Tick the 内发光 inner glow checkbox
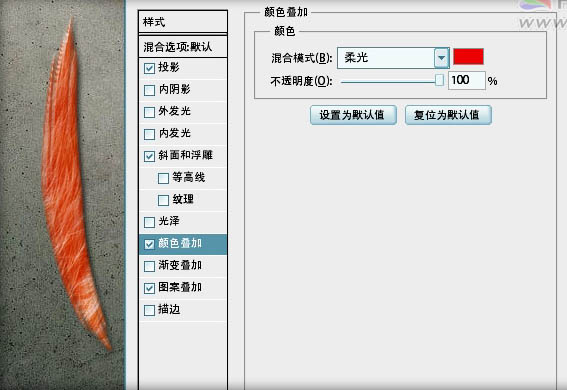The height and width of the screenshot is (390, 567). pyautogui.click(x=149, y=134)
